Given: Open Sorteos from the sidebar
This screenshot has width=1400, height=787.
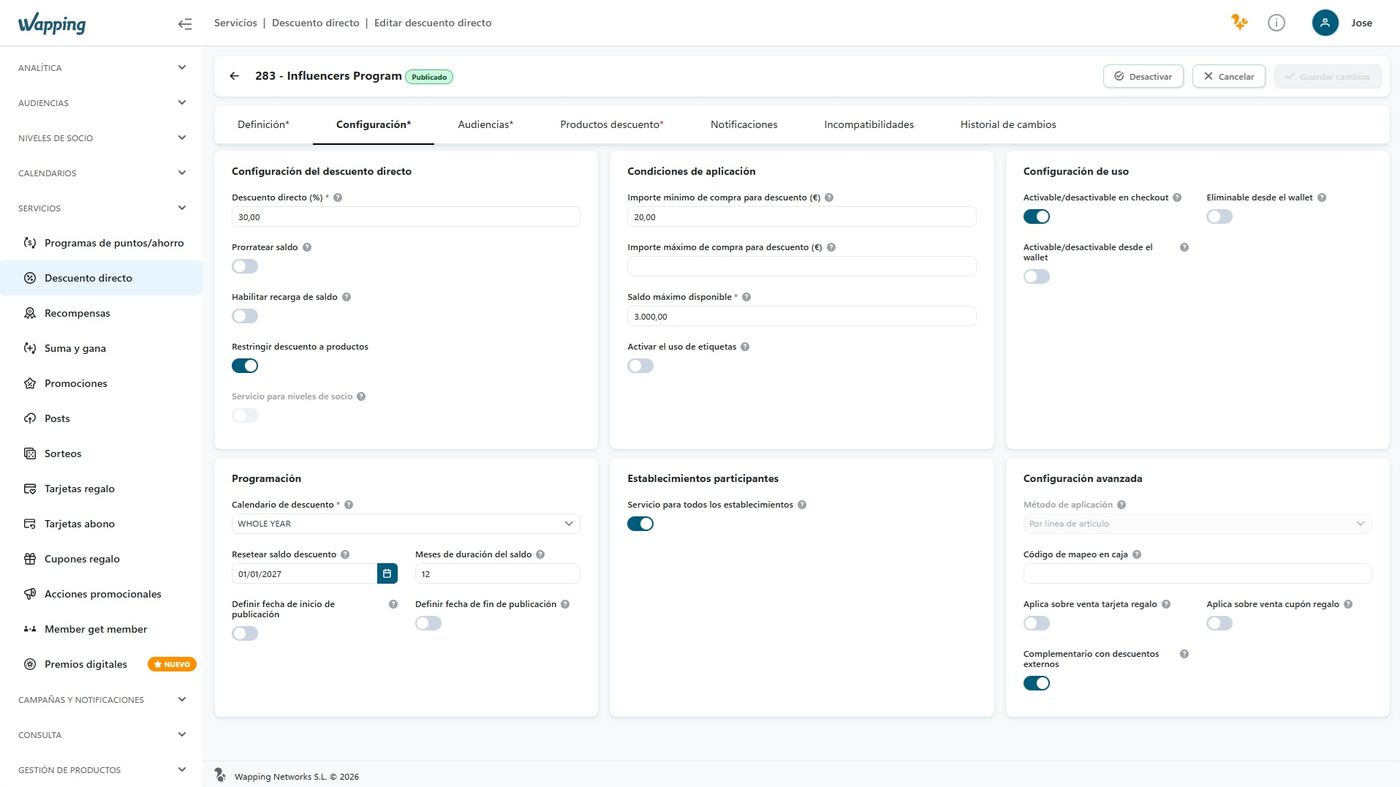Looking at the screenshot, I should (x=101, y=454).
